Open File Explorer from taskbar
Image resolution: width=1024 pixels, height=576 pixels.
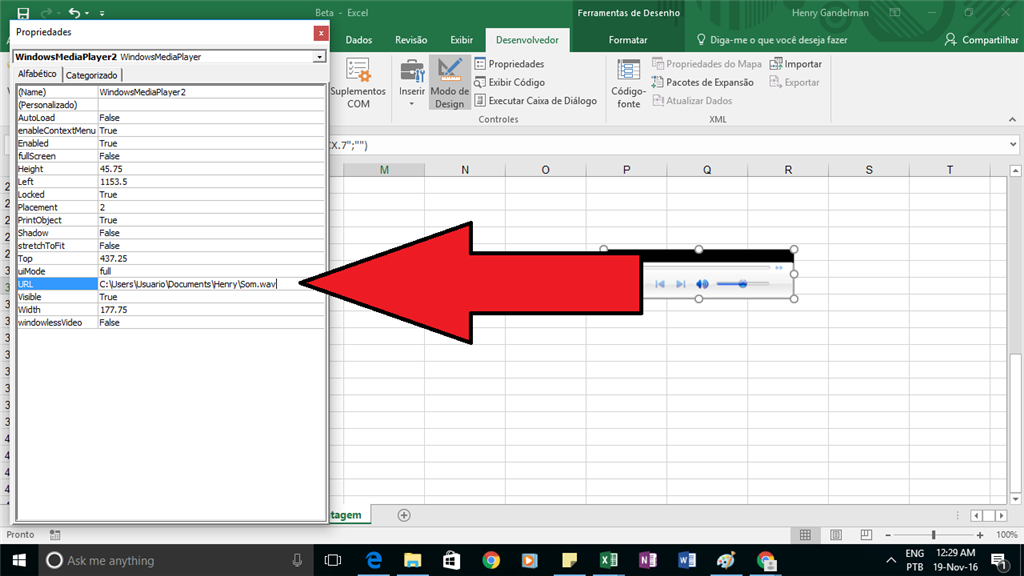[x=413, y=560]
